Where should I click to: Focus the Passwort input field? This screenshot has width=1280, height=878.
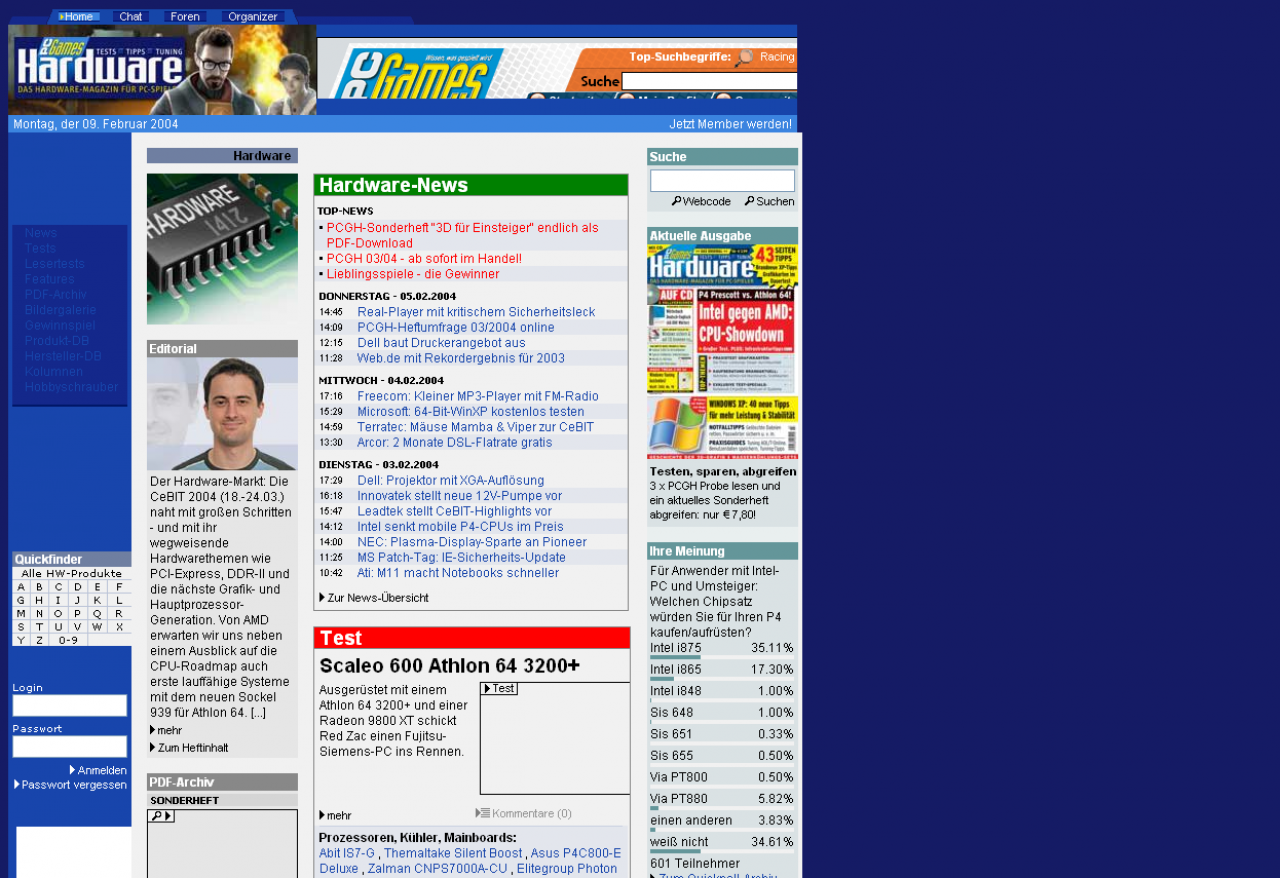(x=69, y=746)
